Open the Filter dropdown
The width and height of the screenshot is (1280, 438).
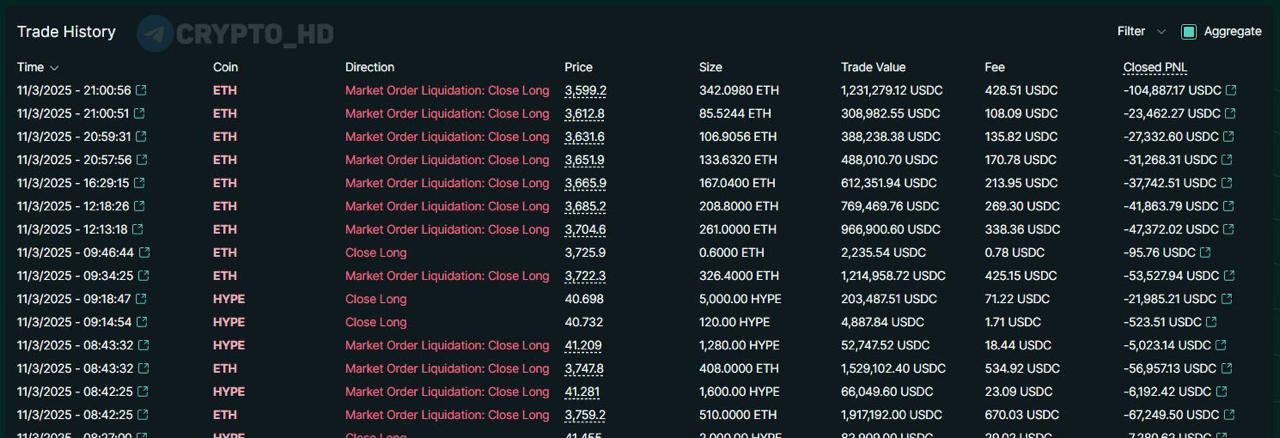coord(1141,32)
